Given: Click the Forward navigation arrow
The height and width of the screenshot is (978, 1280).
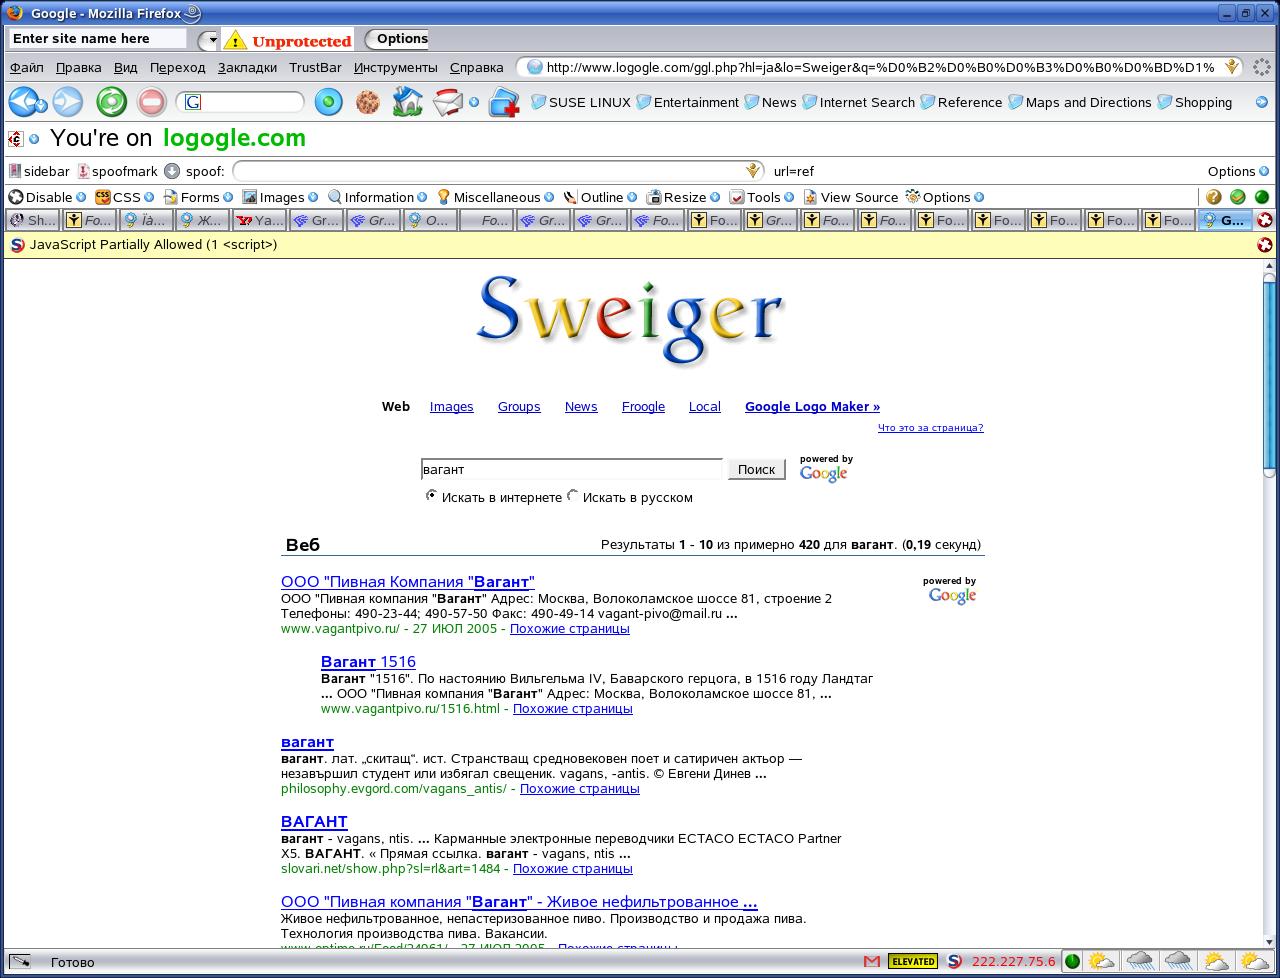Looking at the screenshot, I should click(67, 102).
